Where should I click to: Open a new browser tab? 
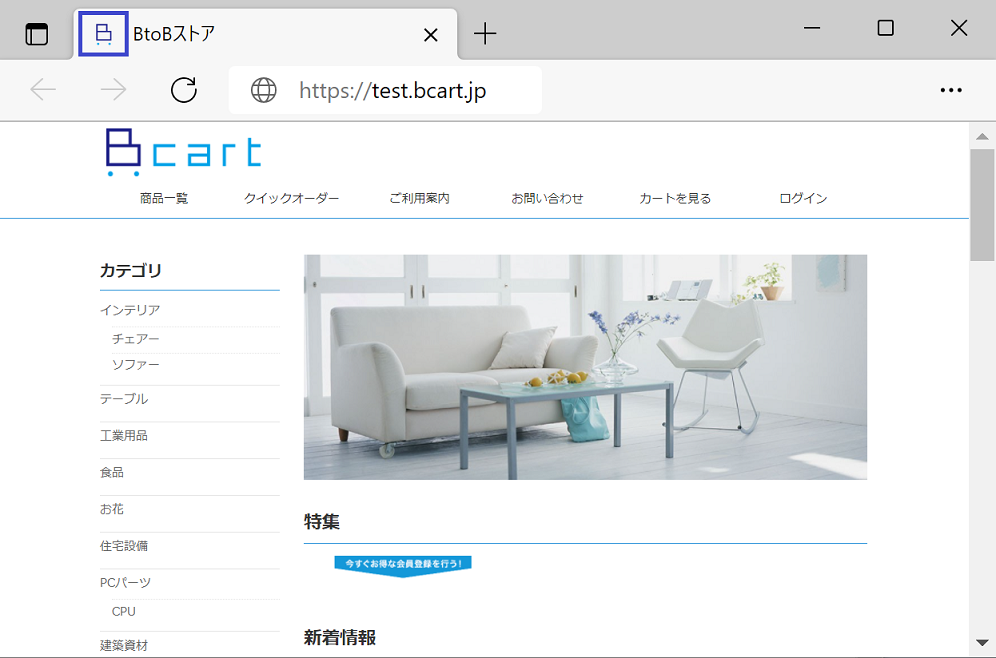pyautogui.click(x=485, y=34)
